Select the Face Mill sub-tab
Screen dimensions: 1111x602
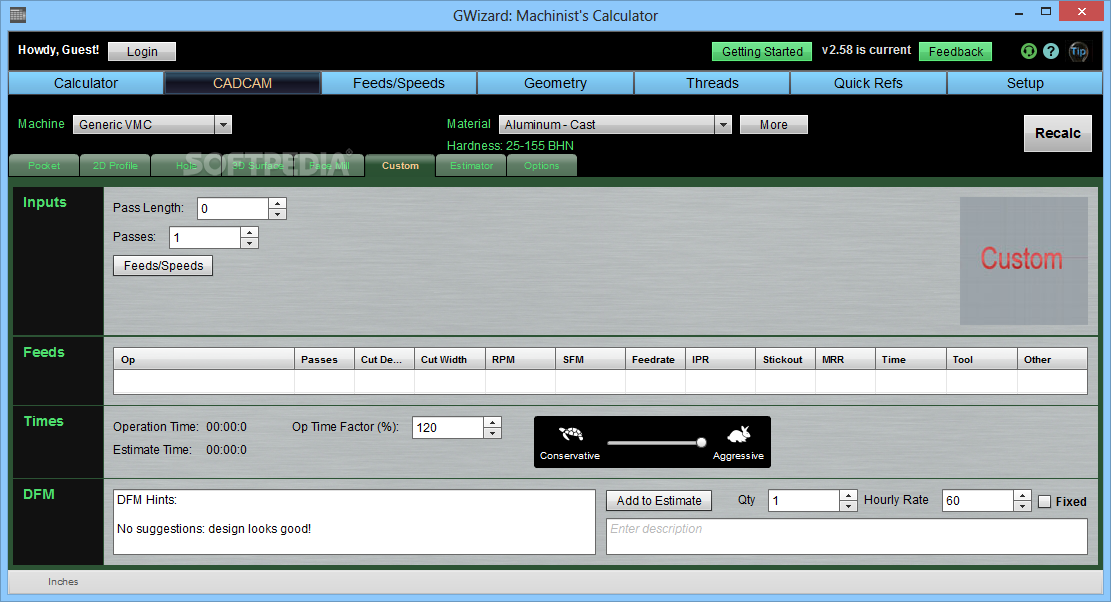coord(329,166)
